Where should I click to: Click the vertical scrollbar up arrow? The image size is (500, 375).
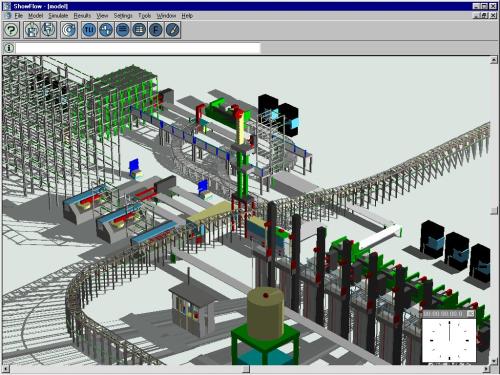[x=494, y=60]
